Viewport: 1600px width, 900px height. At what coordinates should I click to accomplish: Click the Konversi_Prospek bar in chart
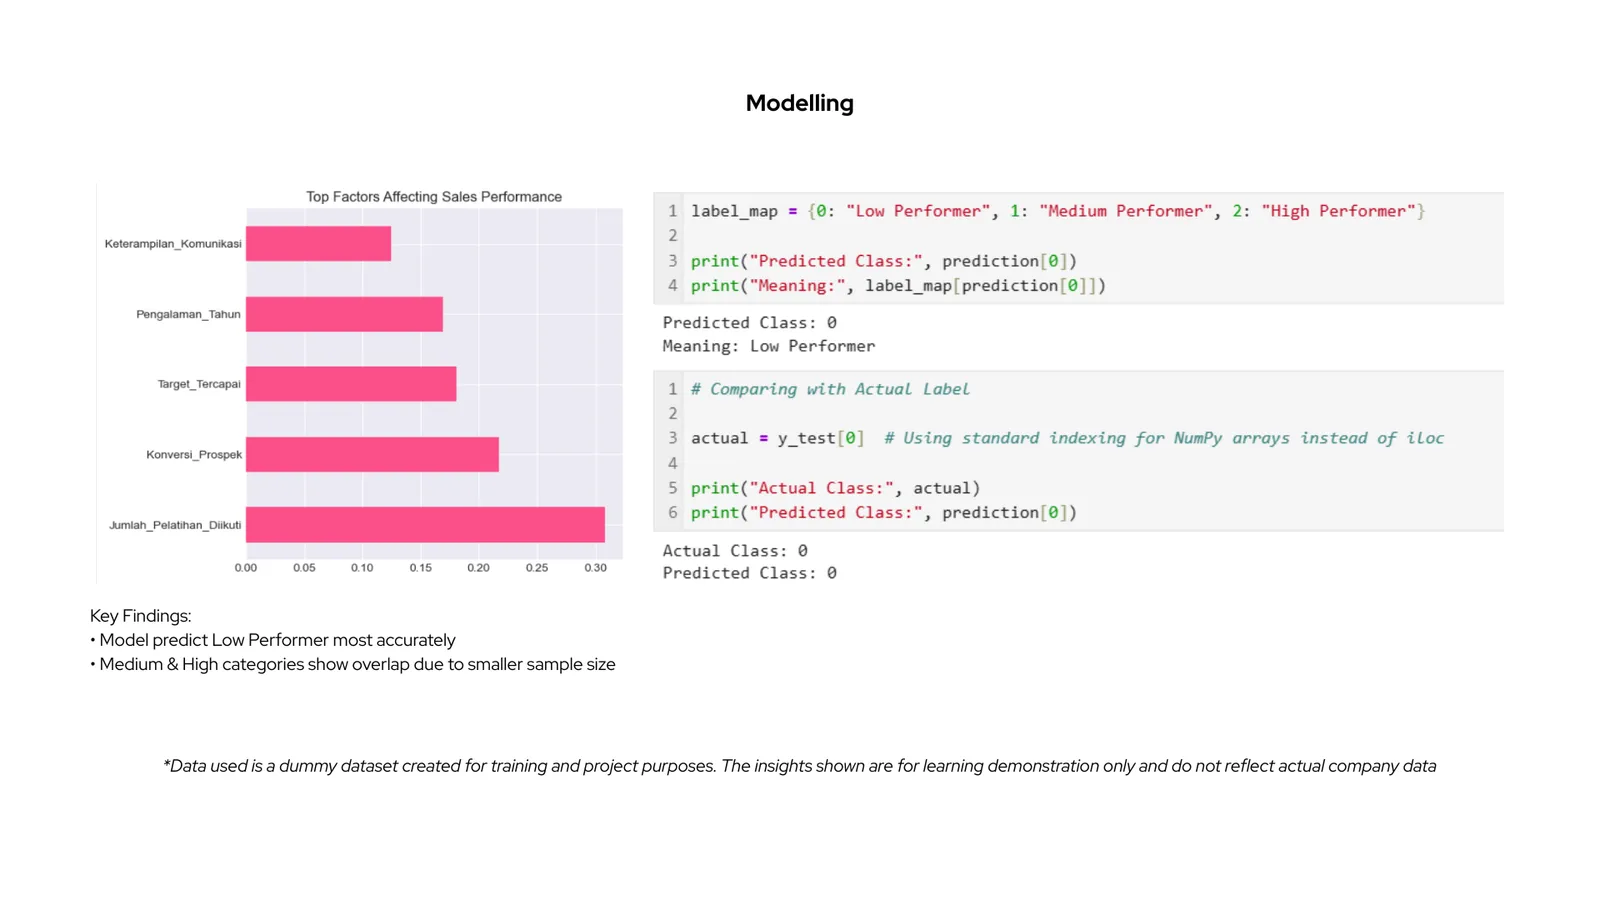coord(372,454)
